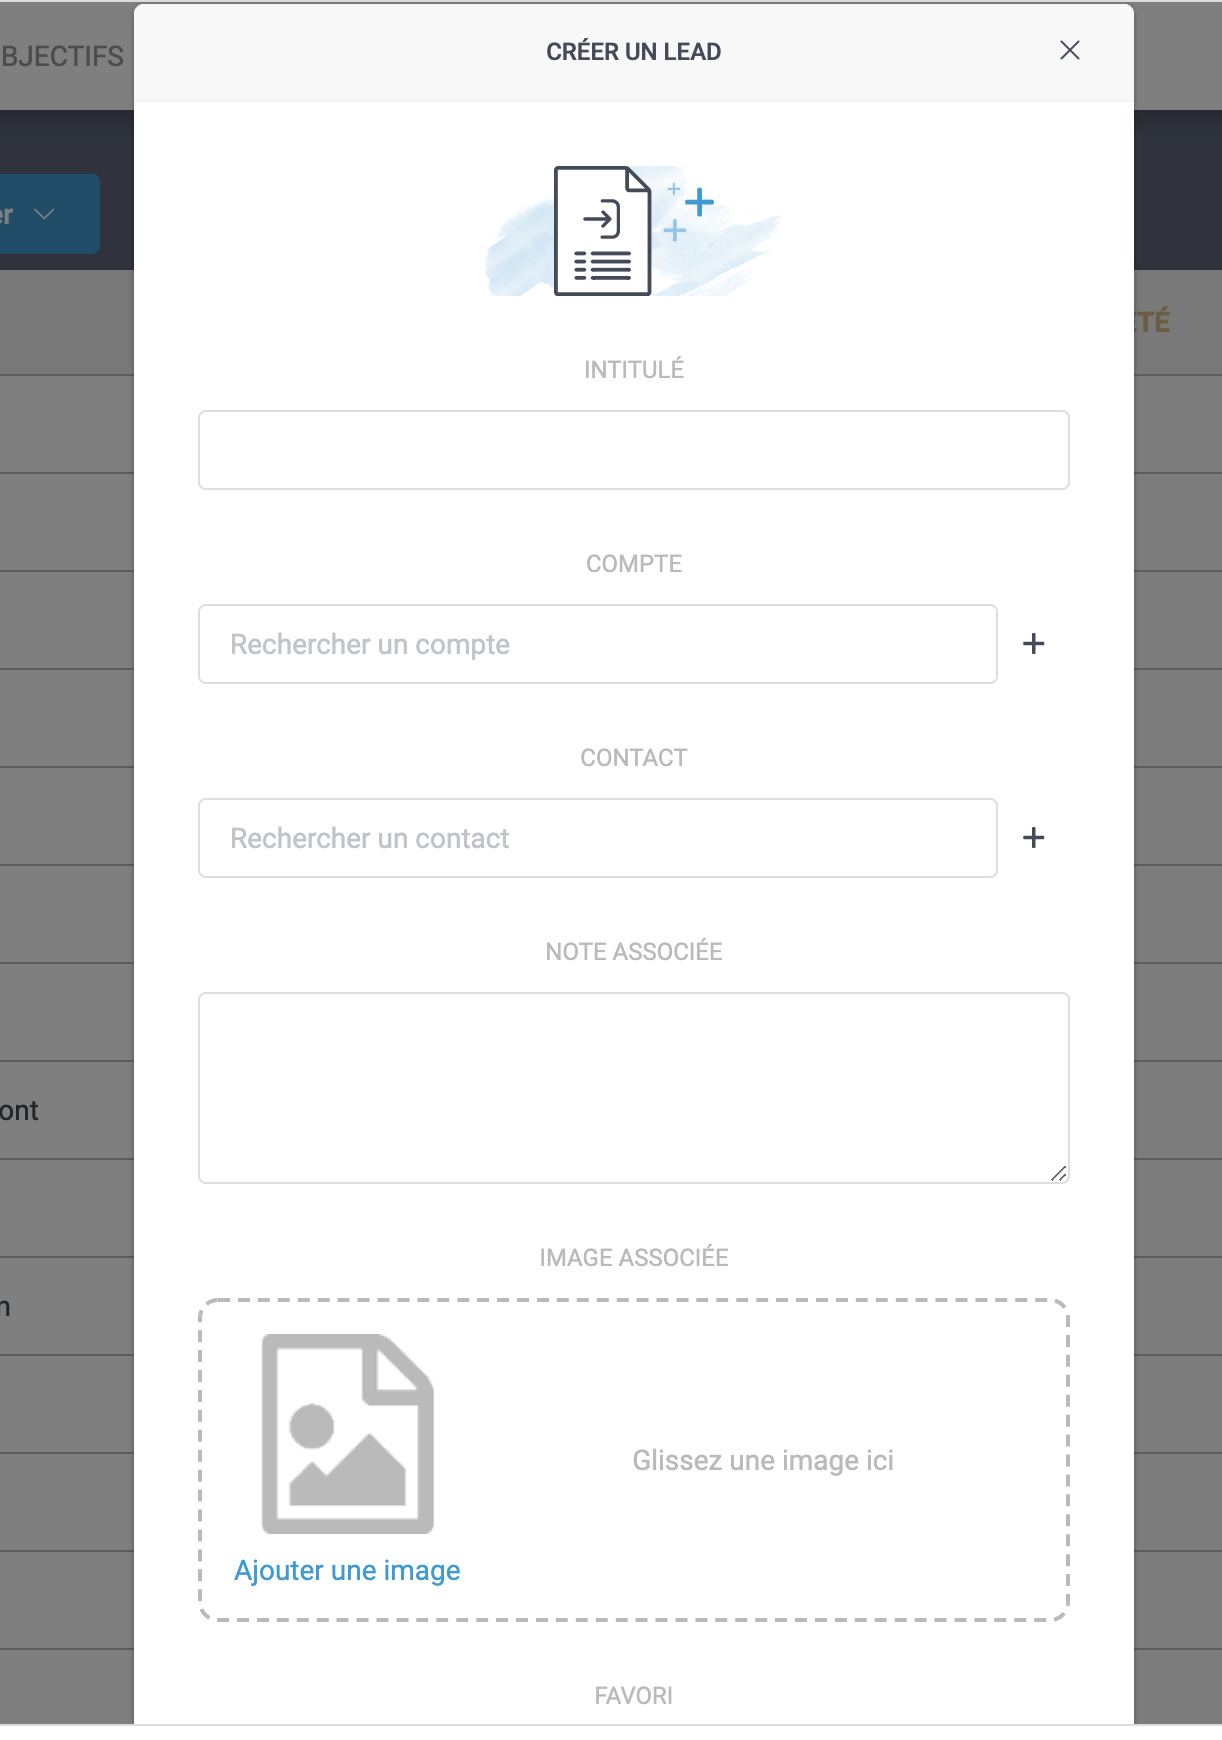Click the Favori section label
Viewport: 1222px width, 1740px height.
coord(633,1696)
